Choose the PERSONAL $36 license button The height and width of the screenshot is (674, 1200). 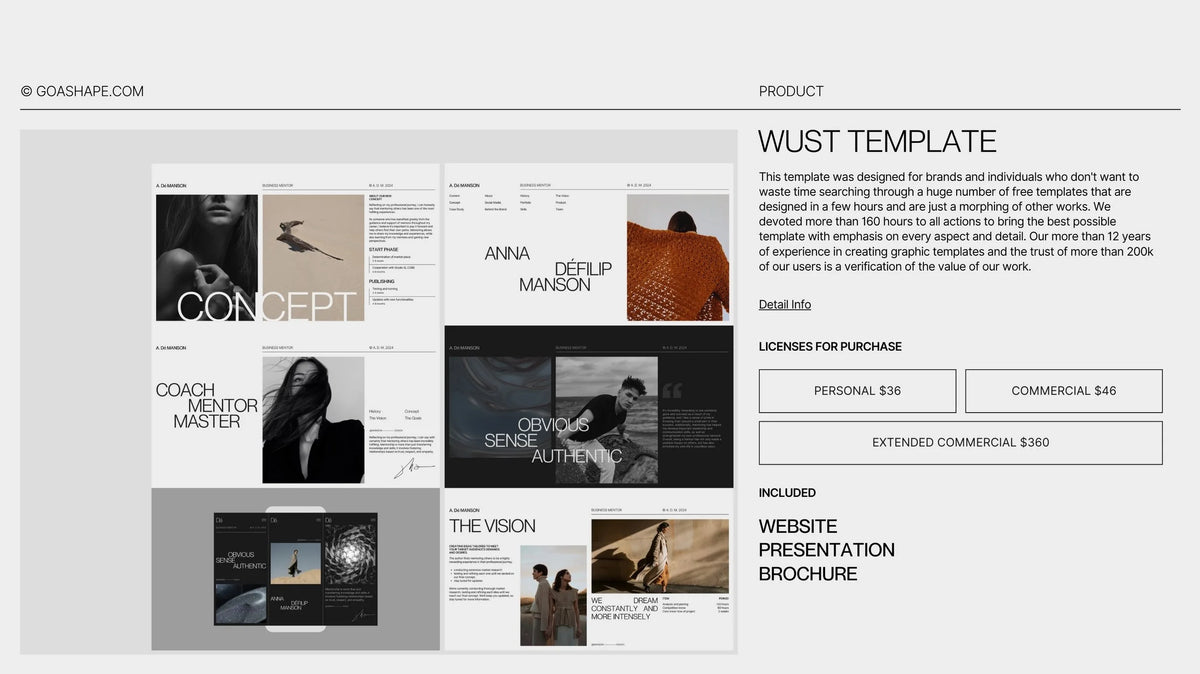coord(857,391)
